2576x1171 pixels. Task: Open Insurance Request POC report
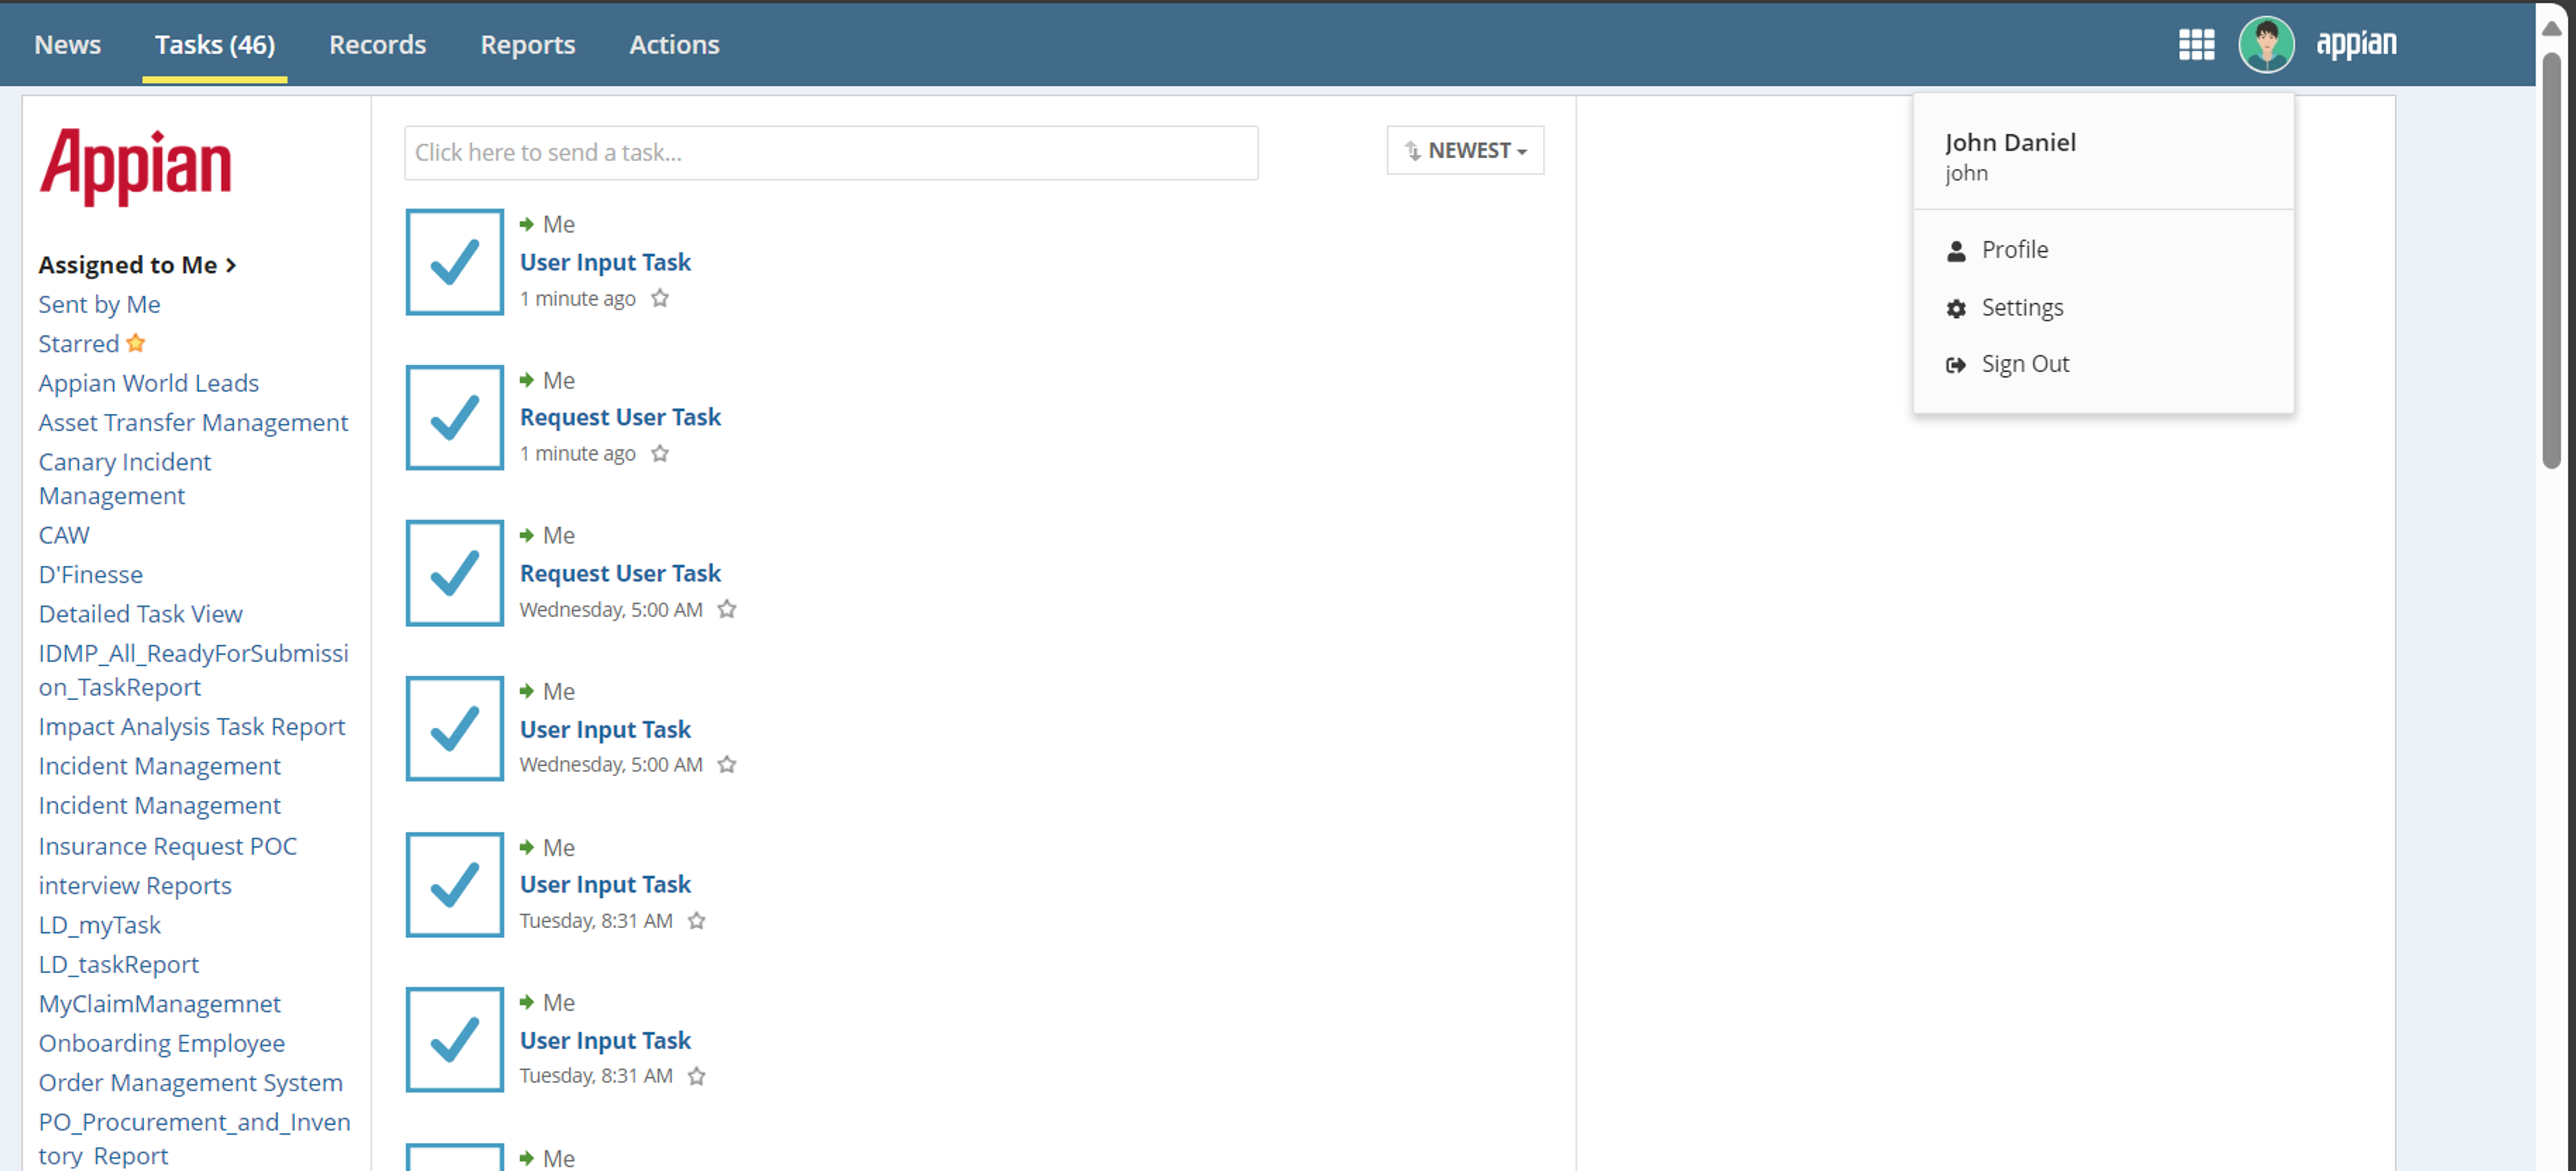[x=168, y=846]
